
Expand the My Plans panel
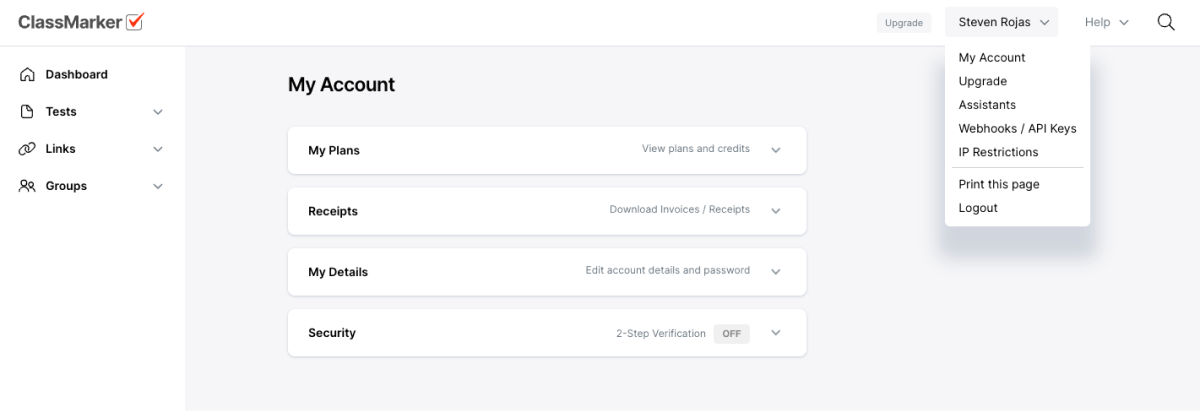pos(775,150)
